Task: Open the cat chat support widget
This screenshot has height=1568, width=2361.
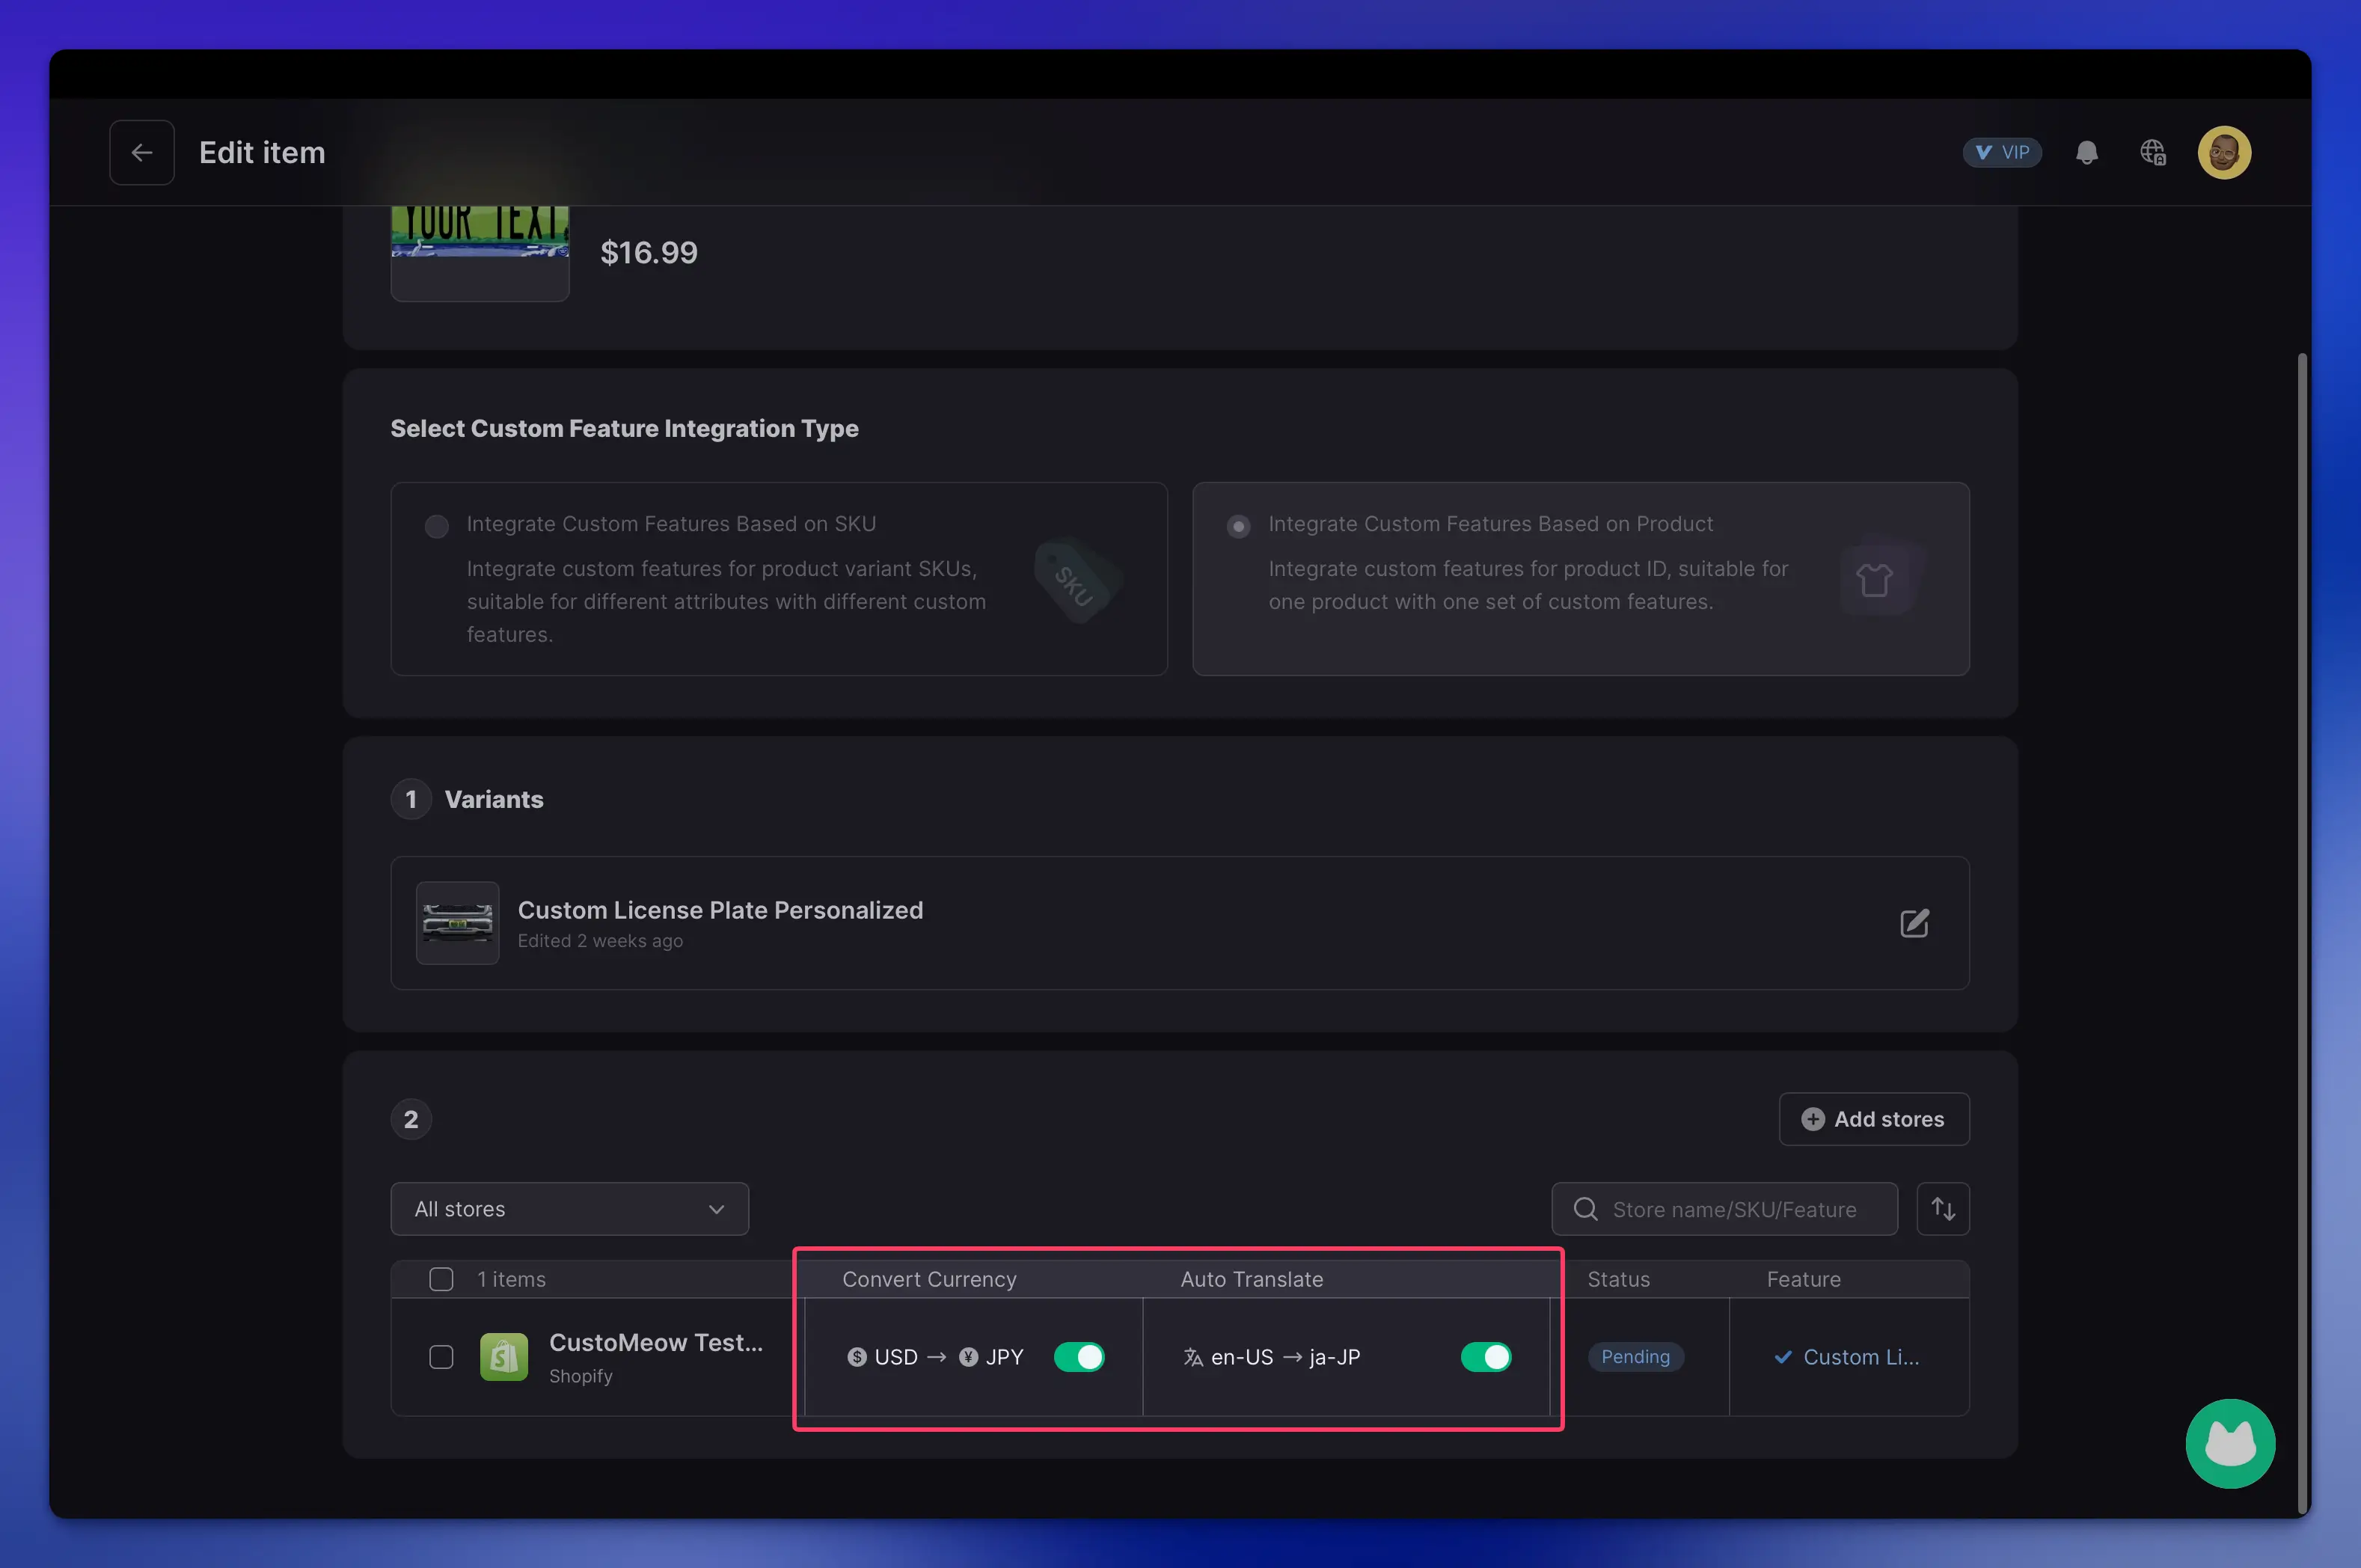Action: coord(2229,1443)
